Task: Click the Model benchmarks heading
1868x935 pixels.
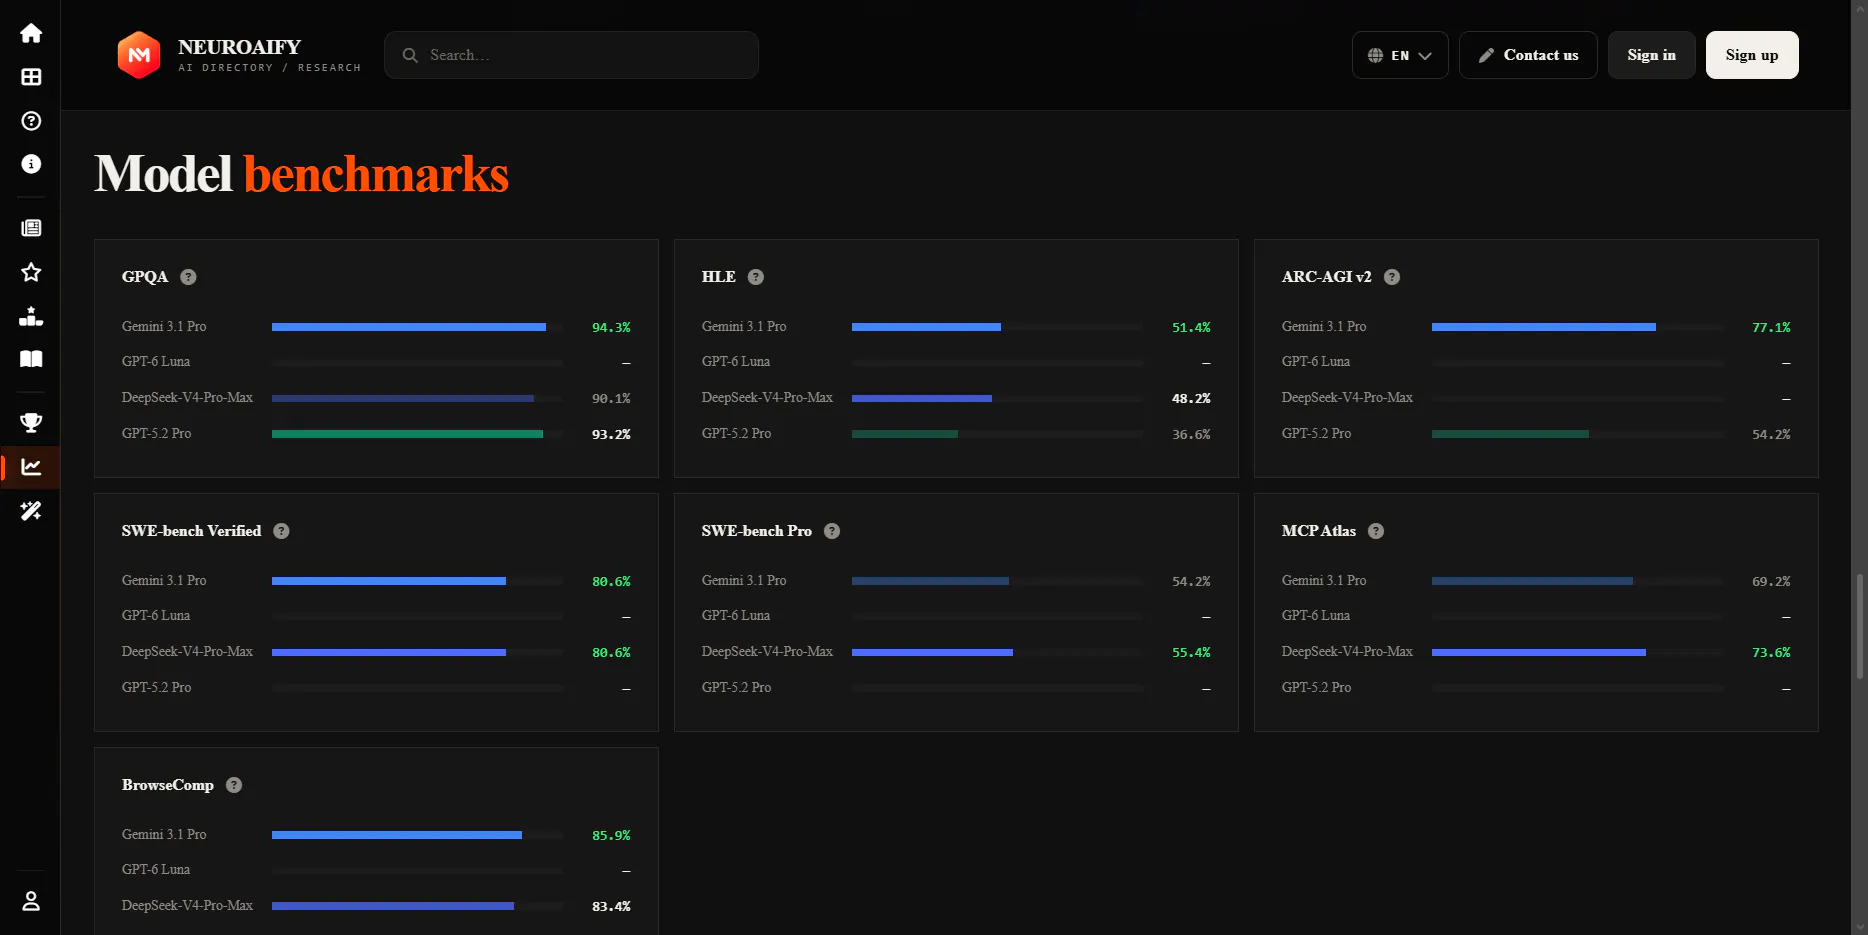Action: 302,174
